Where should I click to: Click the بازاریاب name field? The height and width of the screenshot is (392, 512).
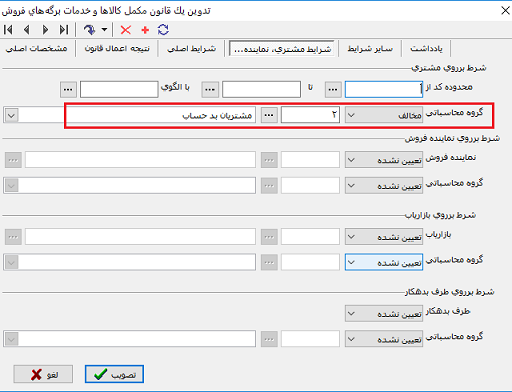click(x=140, y=237)
